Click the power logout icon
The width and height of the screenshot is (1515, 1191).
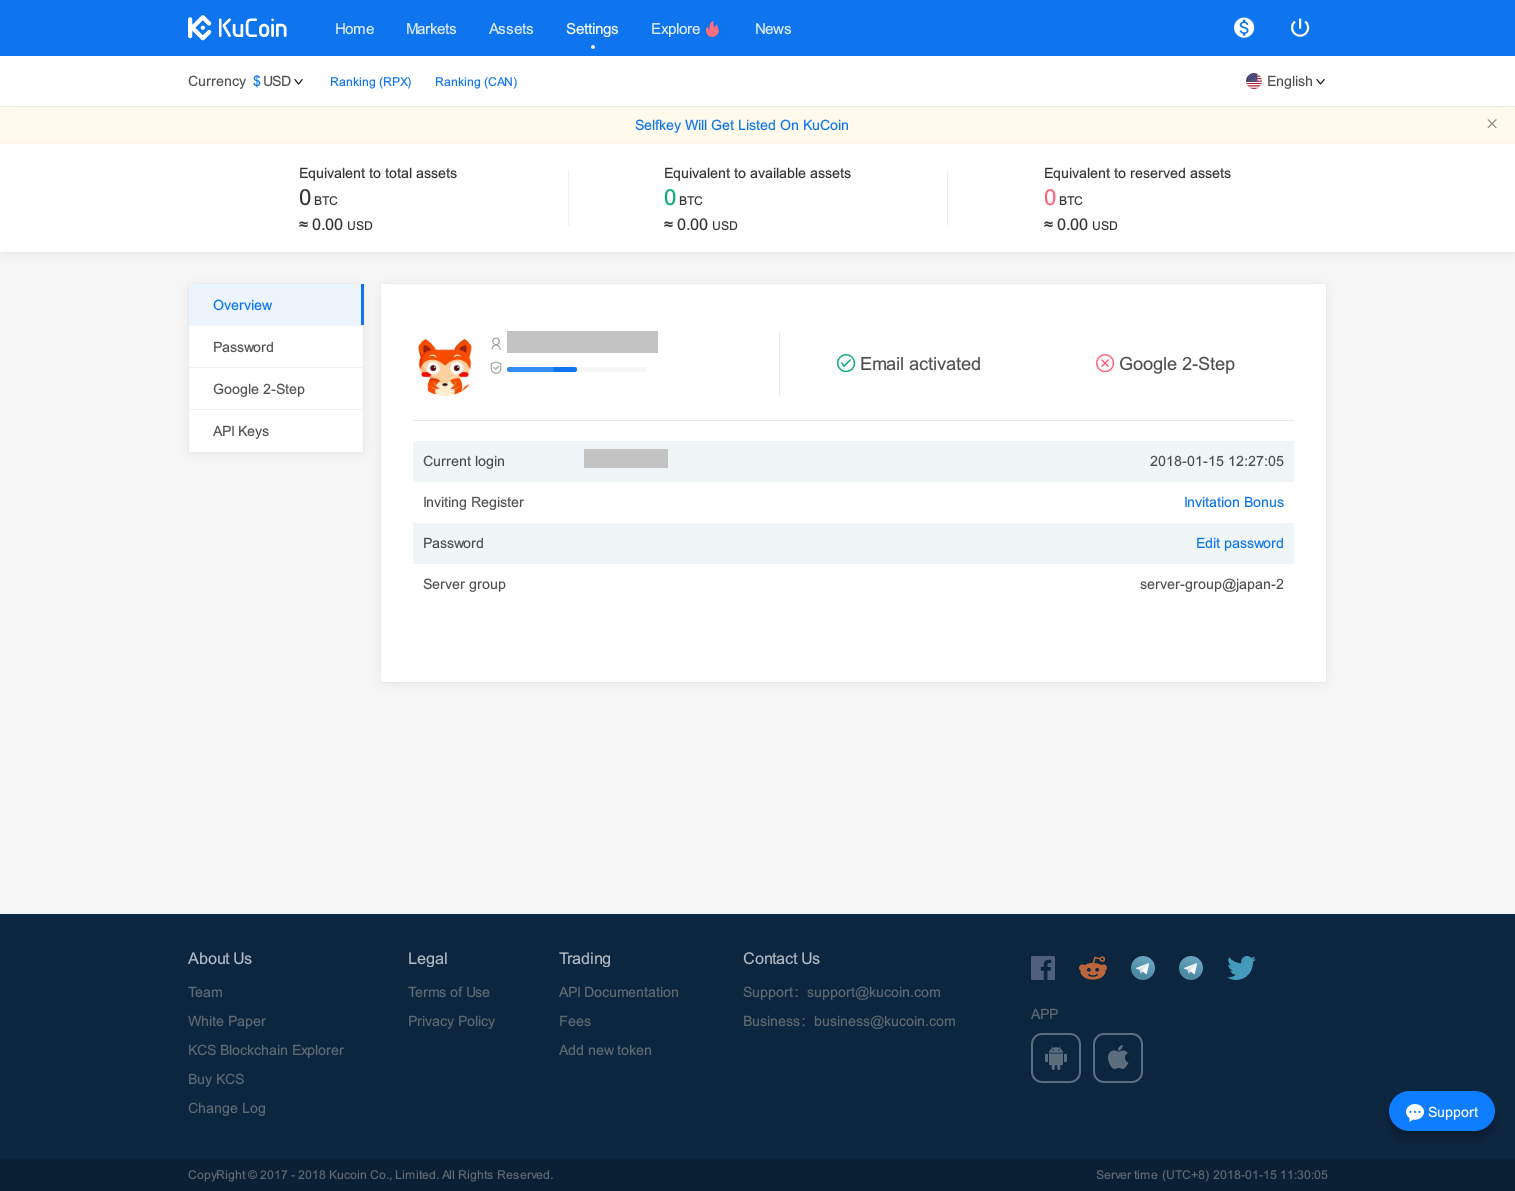(x=1300, y=28)
